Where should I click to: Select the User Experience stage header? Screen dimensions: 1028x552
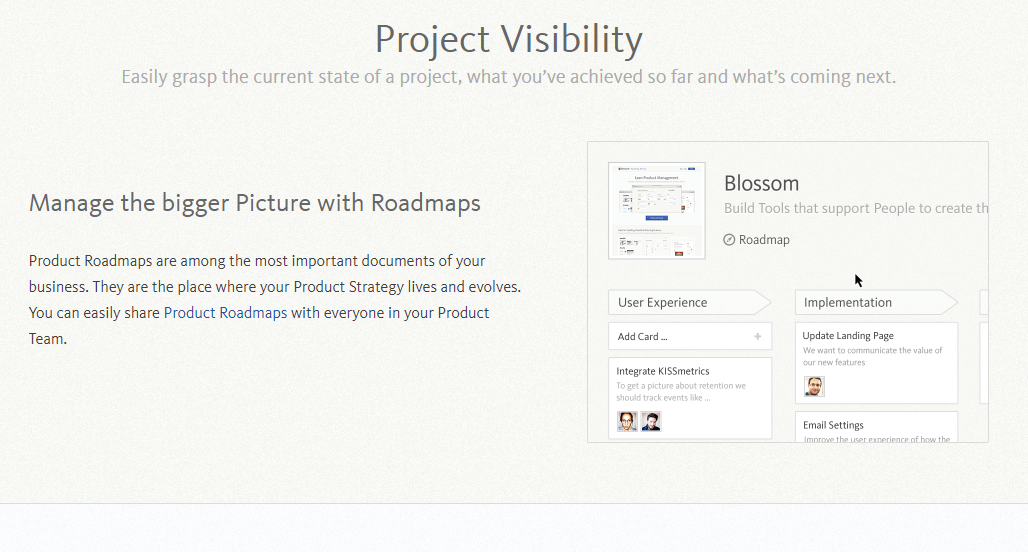point(688,303)
